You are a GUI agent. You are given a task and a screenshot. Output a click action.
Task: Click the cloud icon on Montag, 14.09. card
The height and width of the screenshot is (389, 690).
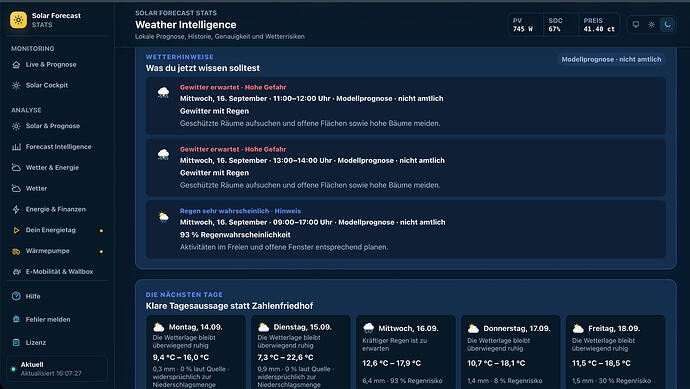(158, 327)
